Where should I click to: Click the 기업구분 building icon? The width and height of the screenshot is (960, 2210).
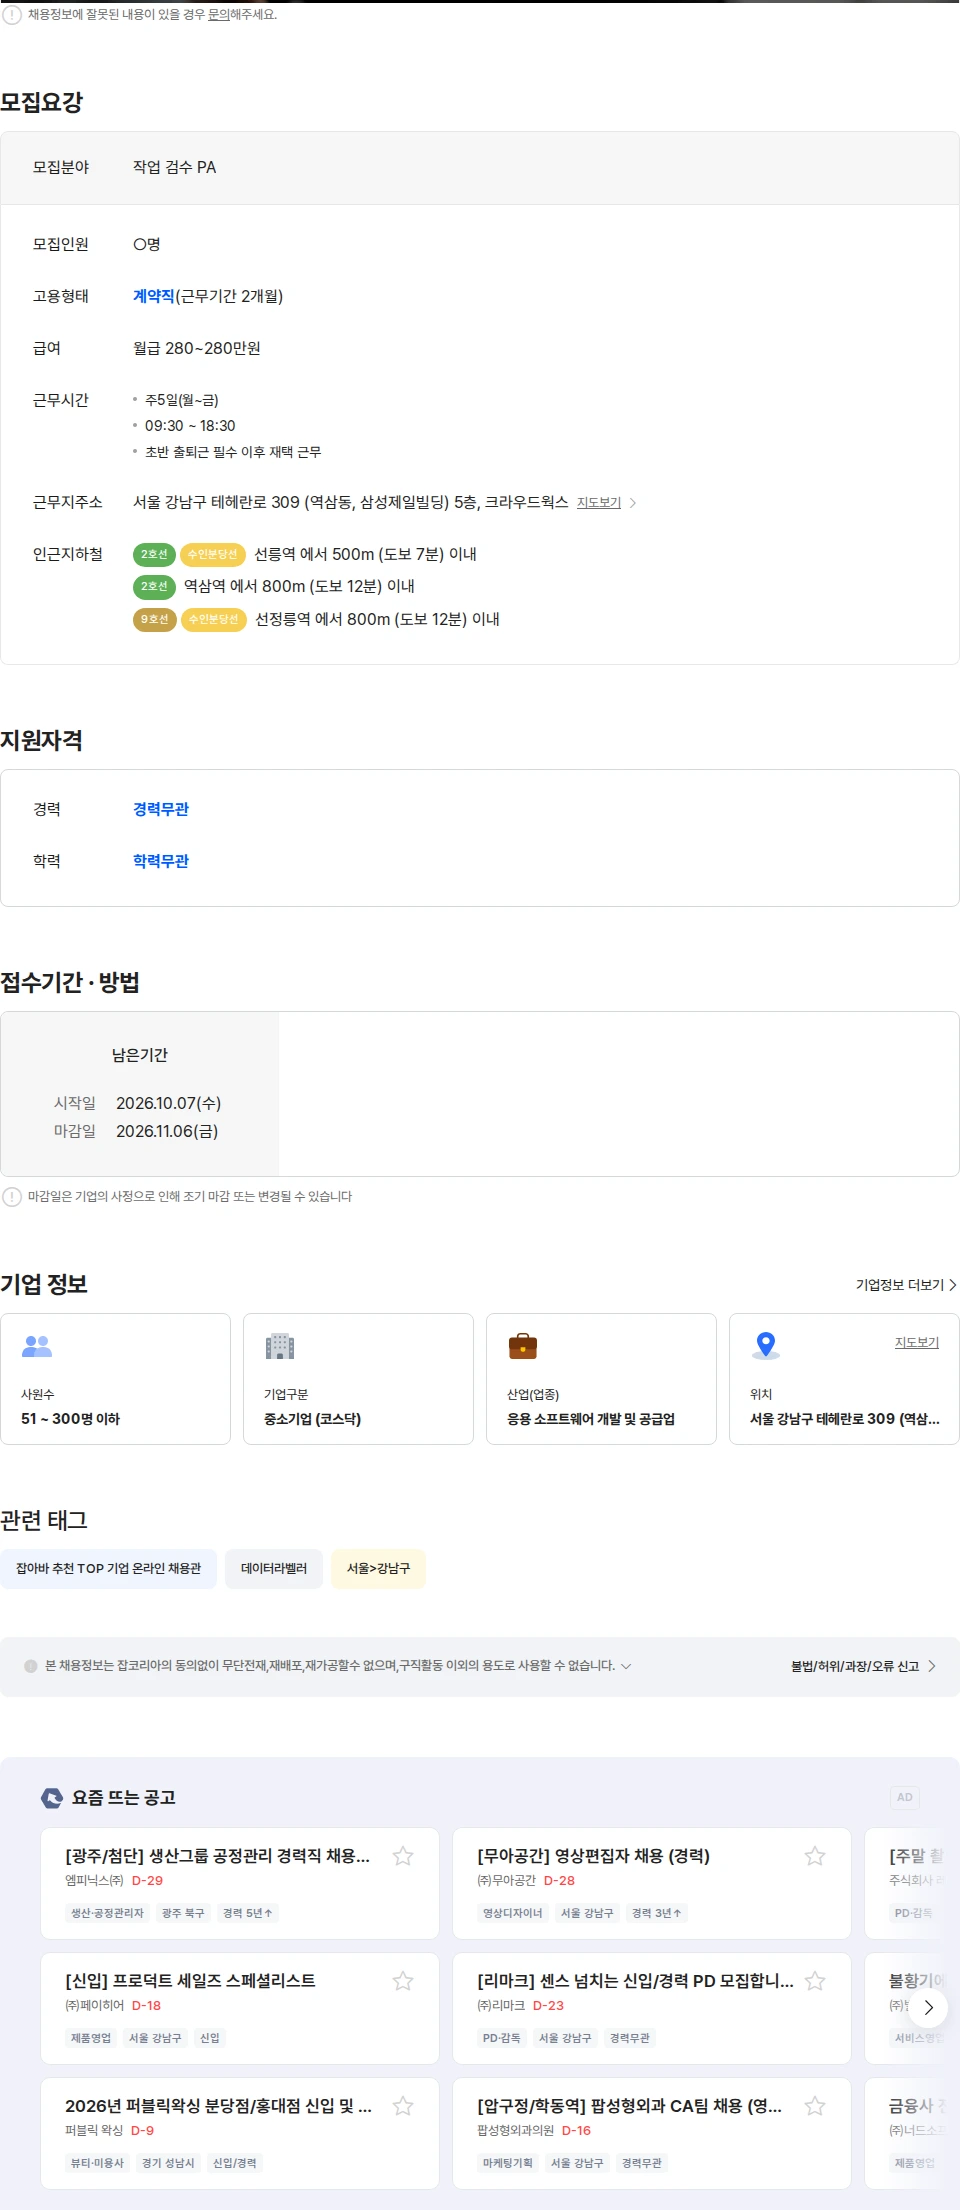pos(280,1346)
